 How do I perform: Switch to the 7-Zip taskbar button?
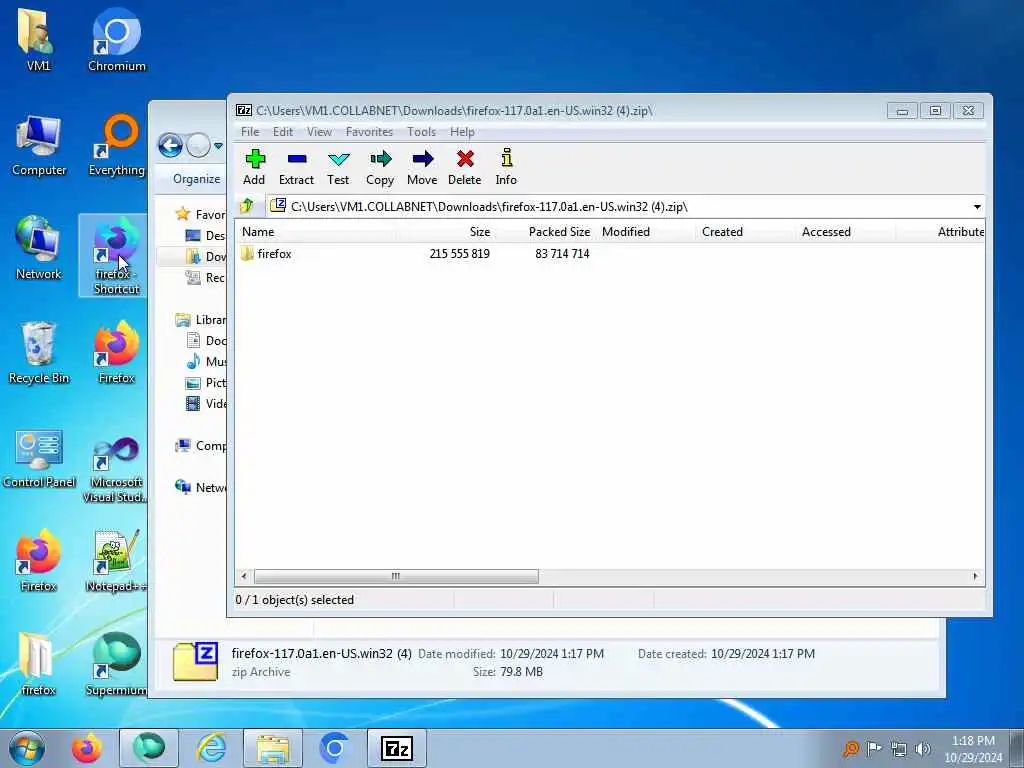pos(397,748)
